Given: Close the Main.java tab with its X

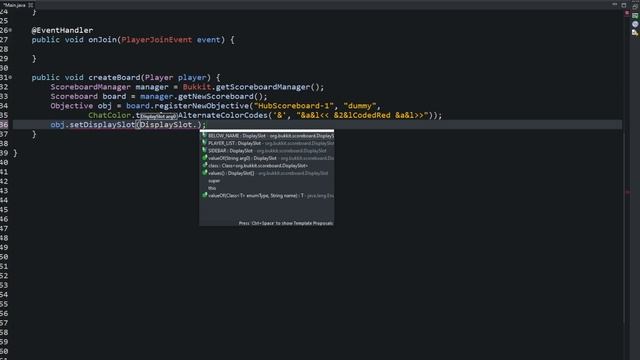Looking at the screenshot, I should point(31,5).
